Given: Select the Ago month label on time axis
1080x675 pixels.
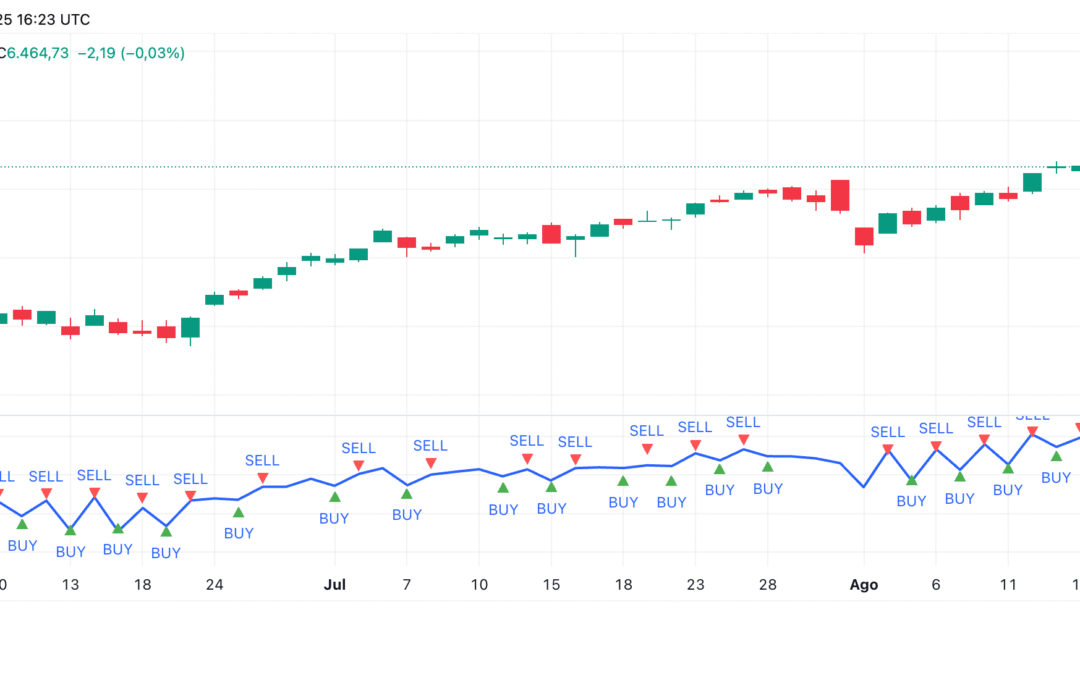Looking at the screenshot, I should tap(864, 585).
